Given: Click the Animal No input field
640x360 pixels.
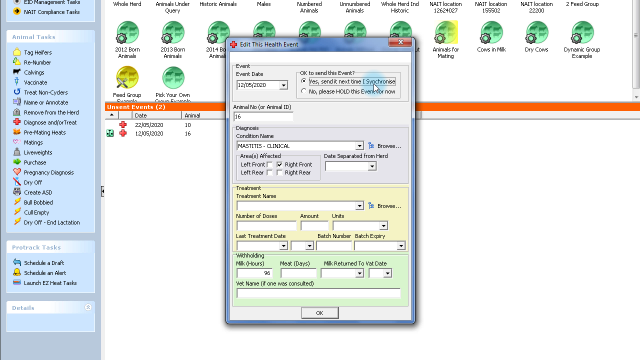Looking at the screenshot, I should pyautogui.click(x=263, y=117).
